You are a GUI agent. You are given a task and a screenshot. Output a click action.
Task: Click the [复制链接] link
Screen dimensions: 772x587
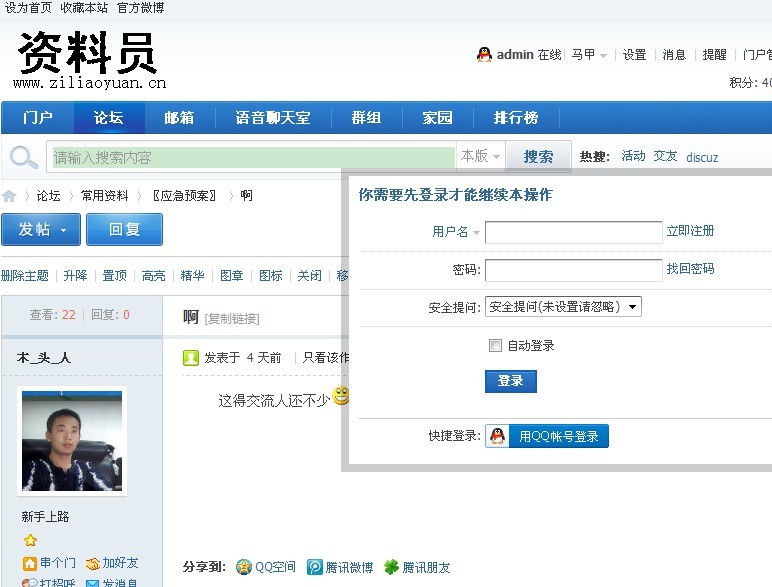tap(232, 319)
